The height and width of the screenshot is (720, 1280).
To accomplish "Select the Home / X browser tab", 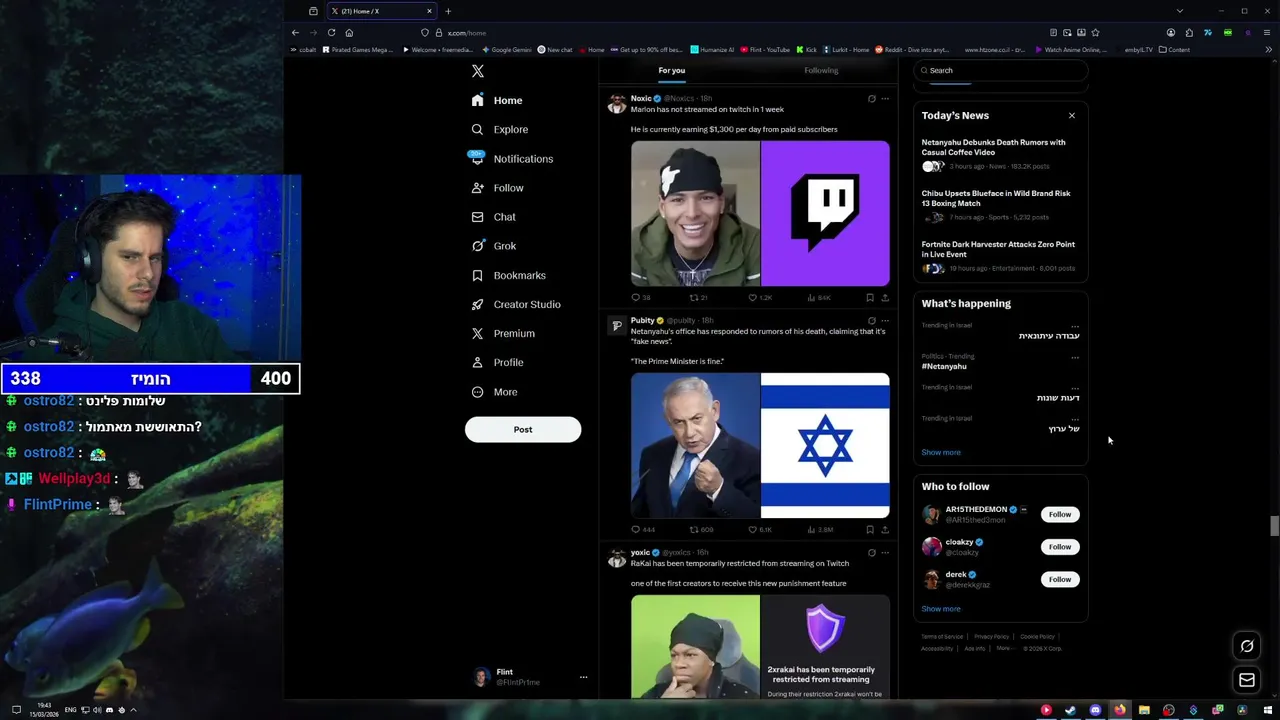I will [383, 11].
